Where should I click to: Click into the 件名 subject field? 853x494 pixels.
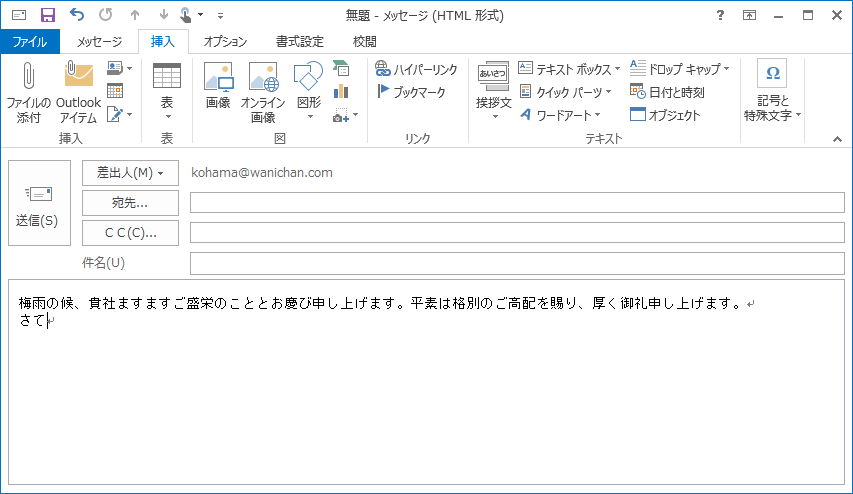click(x=517, y=264)
